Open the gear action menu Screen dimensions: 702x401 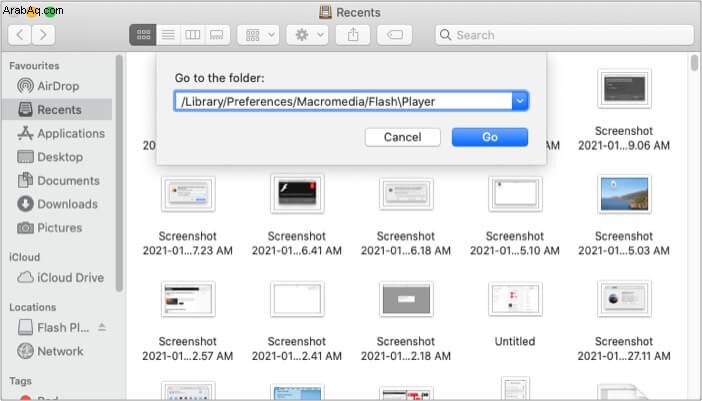point(308,35)
